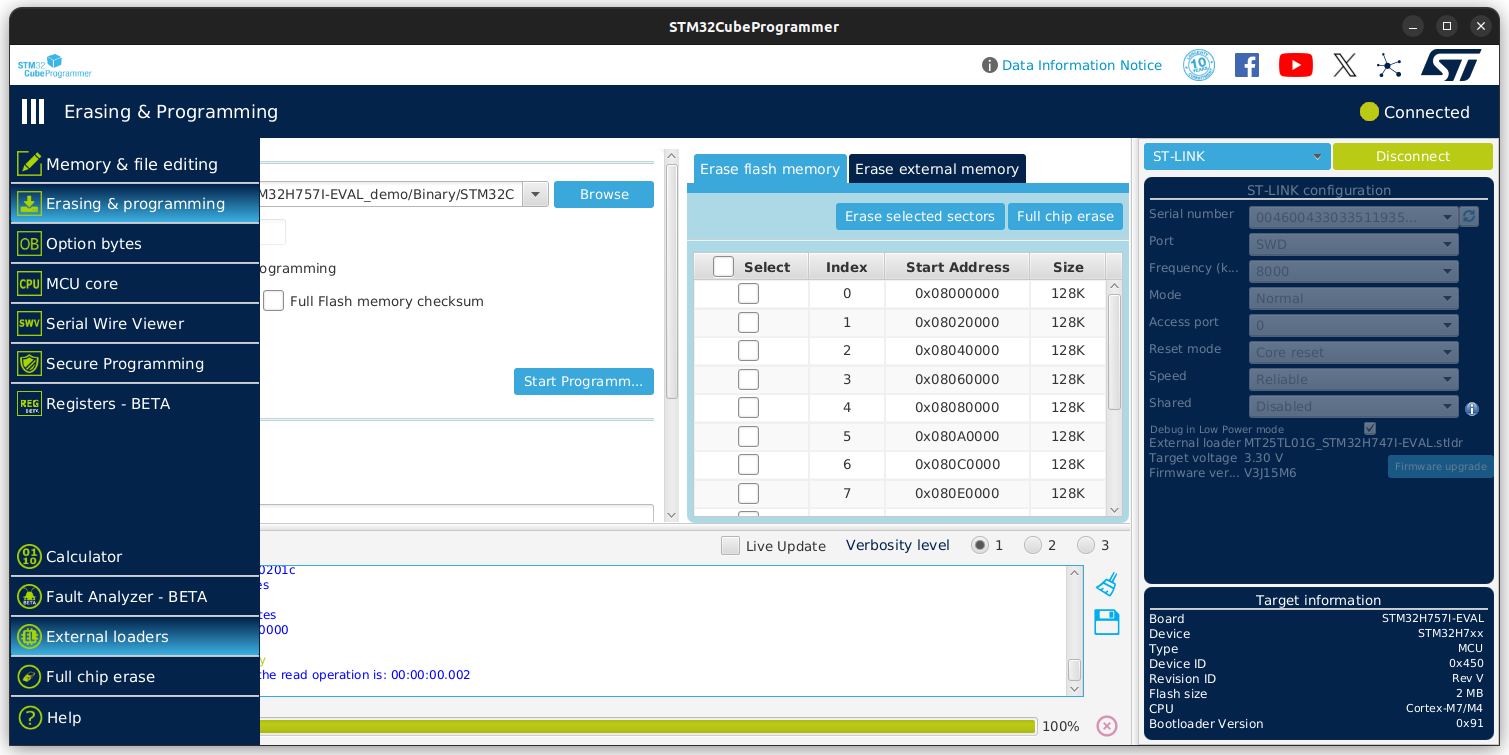The height and width of the screenshot is (755, 1509).
Task: Save the log with the floppy disk icon
Action: pyautogui.click(x=1106, y=622)
